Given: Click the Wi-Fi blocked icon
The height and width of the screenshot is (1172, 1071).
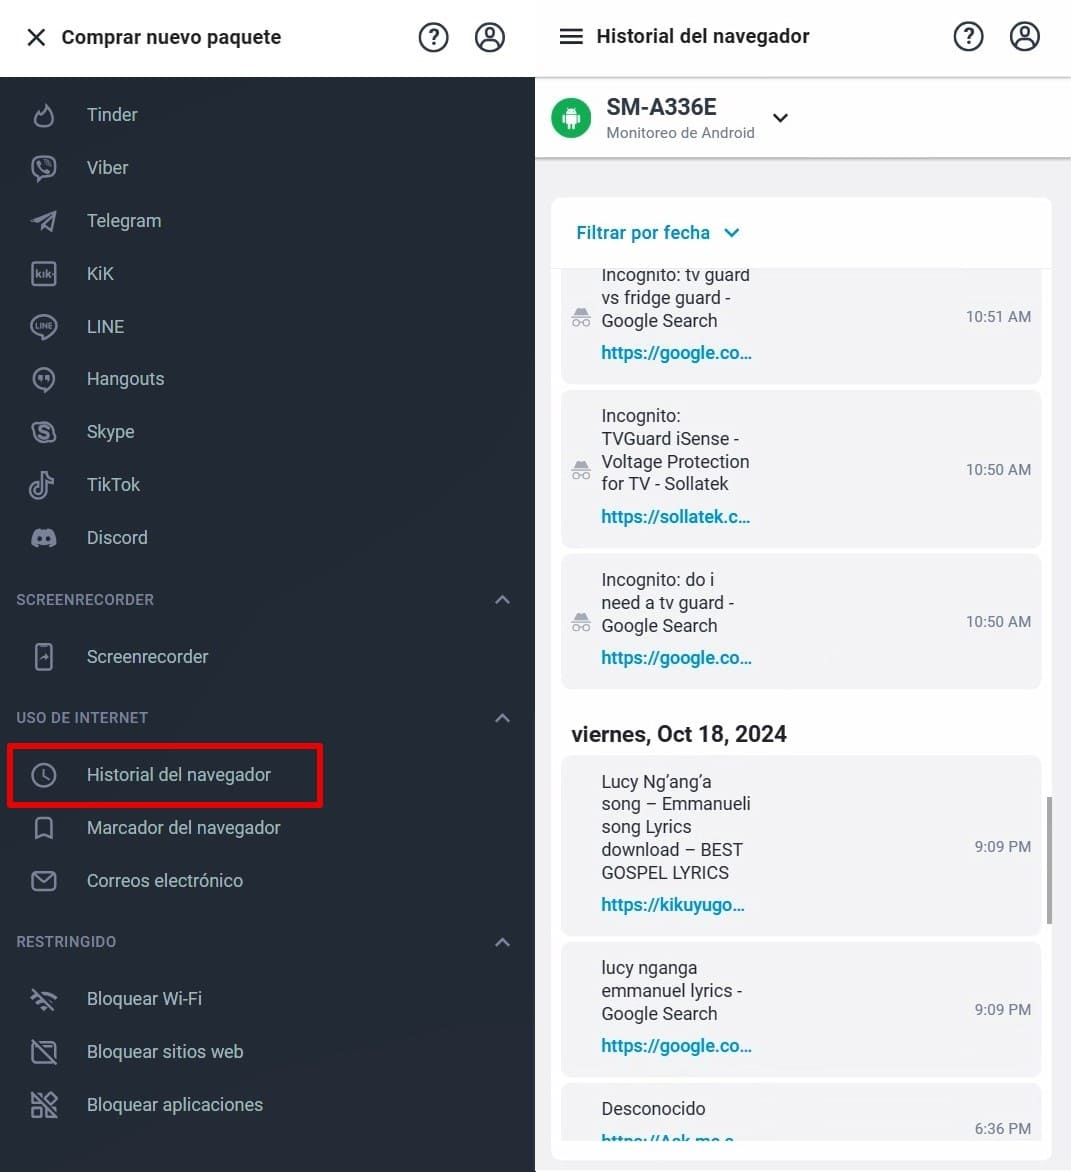Looking at the screenshot, I should click(43, 999).
